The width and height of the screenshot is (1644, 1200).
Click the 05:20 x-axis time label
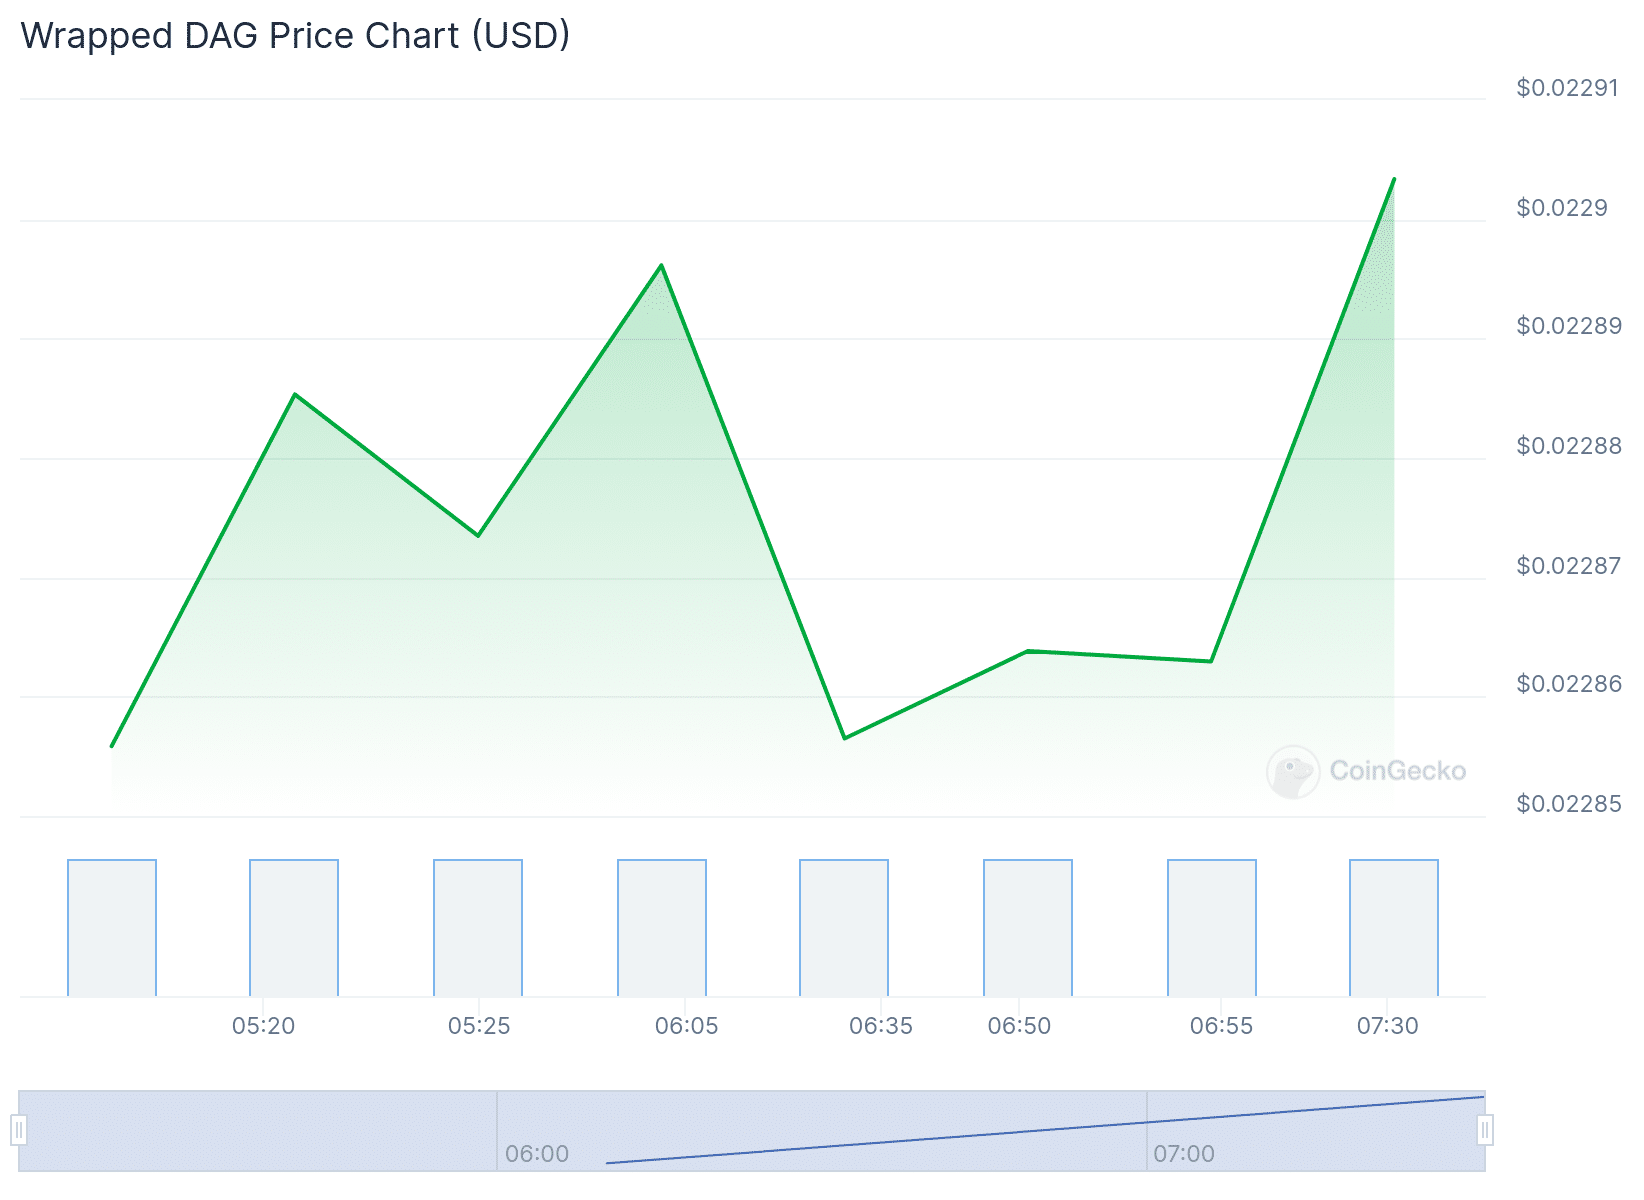[x=263, y=1026]
